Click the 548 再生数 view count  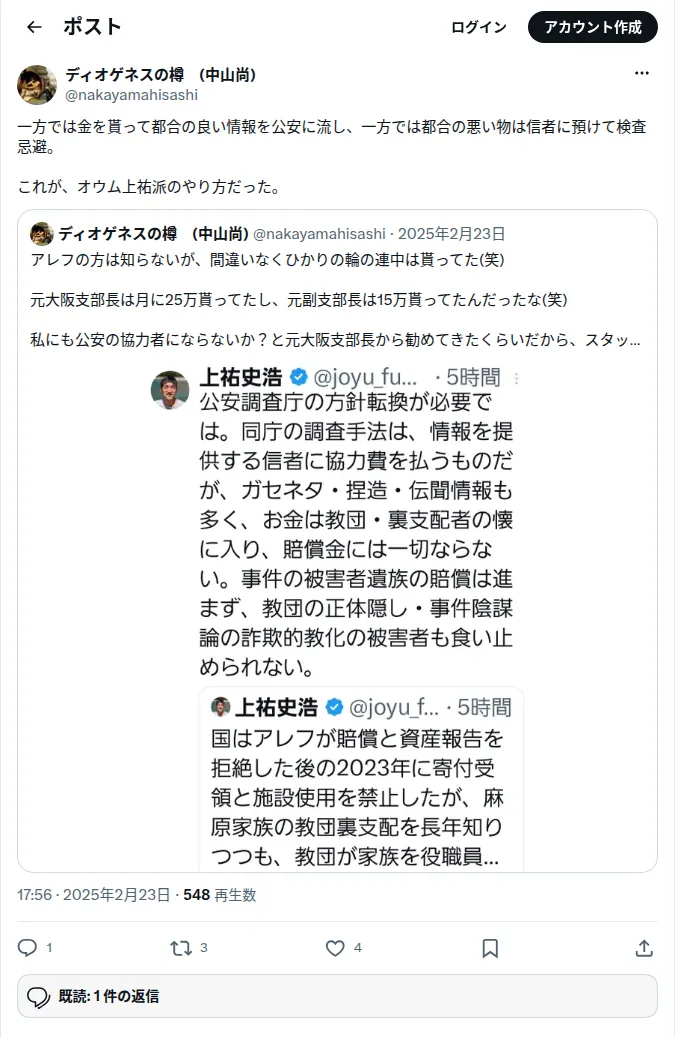(x=220, y=895)
